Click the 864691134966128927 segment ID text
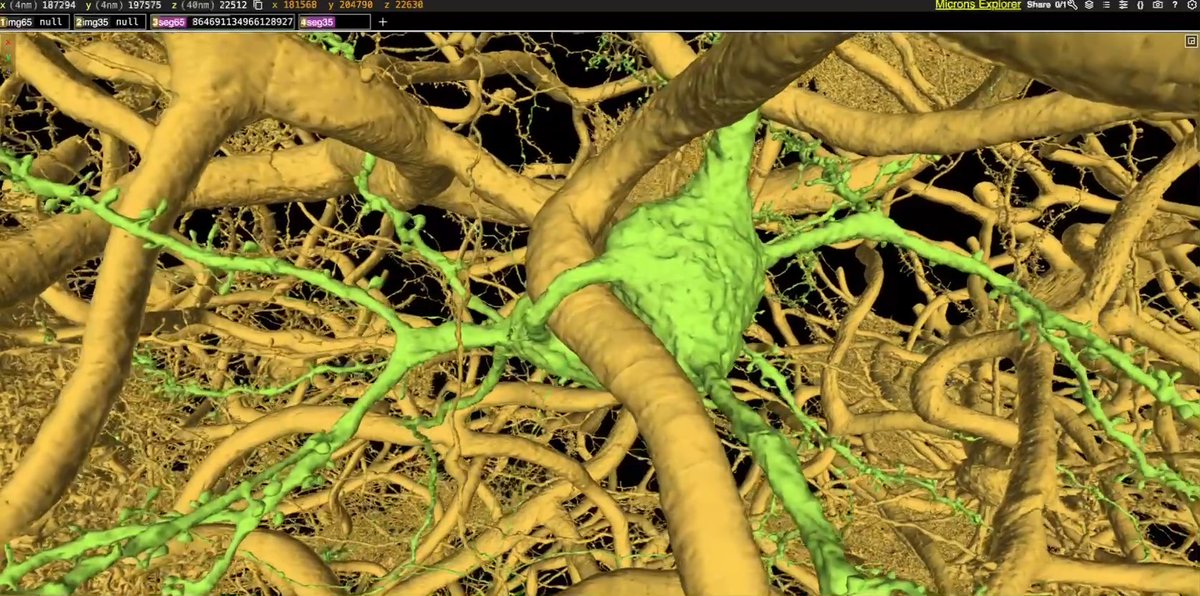 coord(242,21)
